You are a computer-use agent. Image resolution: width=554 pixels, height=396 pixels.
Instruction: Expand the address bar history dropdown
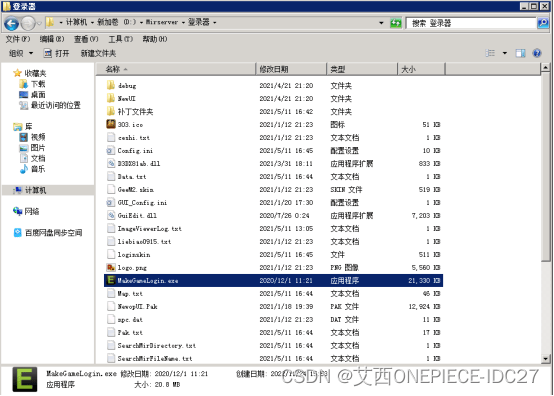(x=381, y=23)
